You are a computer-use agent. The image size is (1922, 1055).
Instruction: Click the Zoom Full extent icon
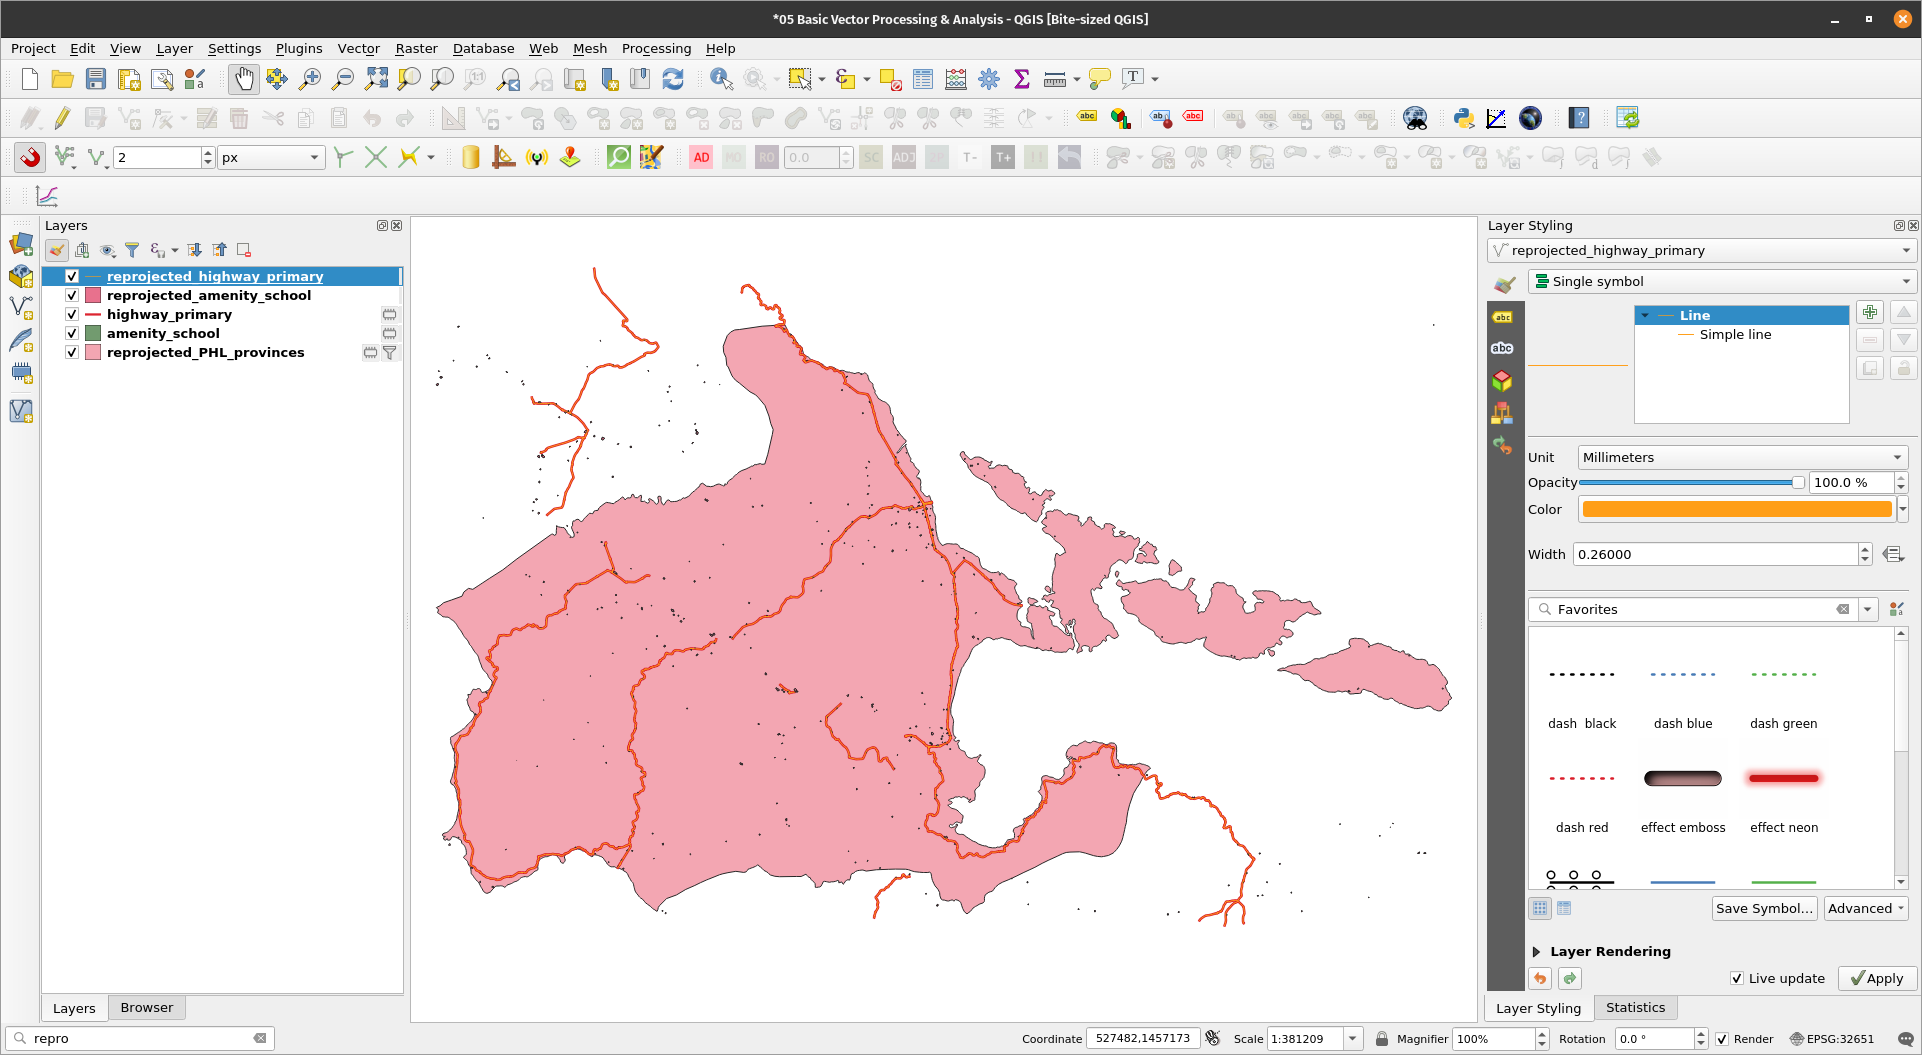[x=376, y=79]
